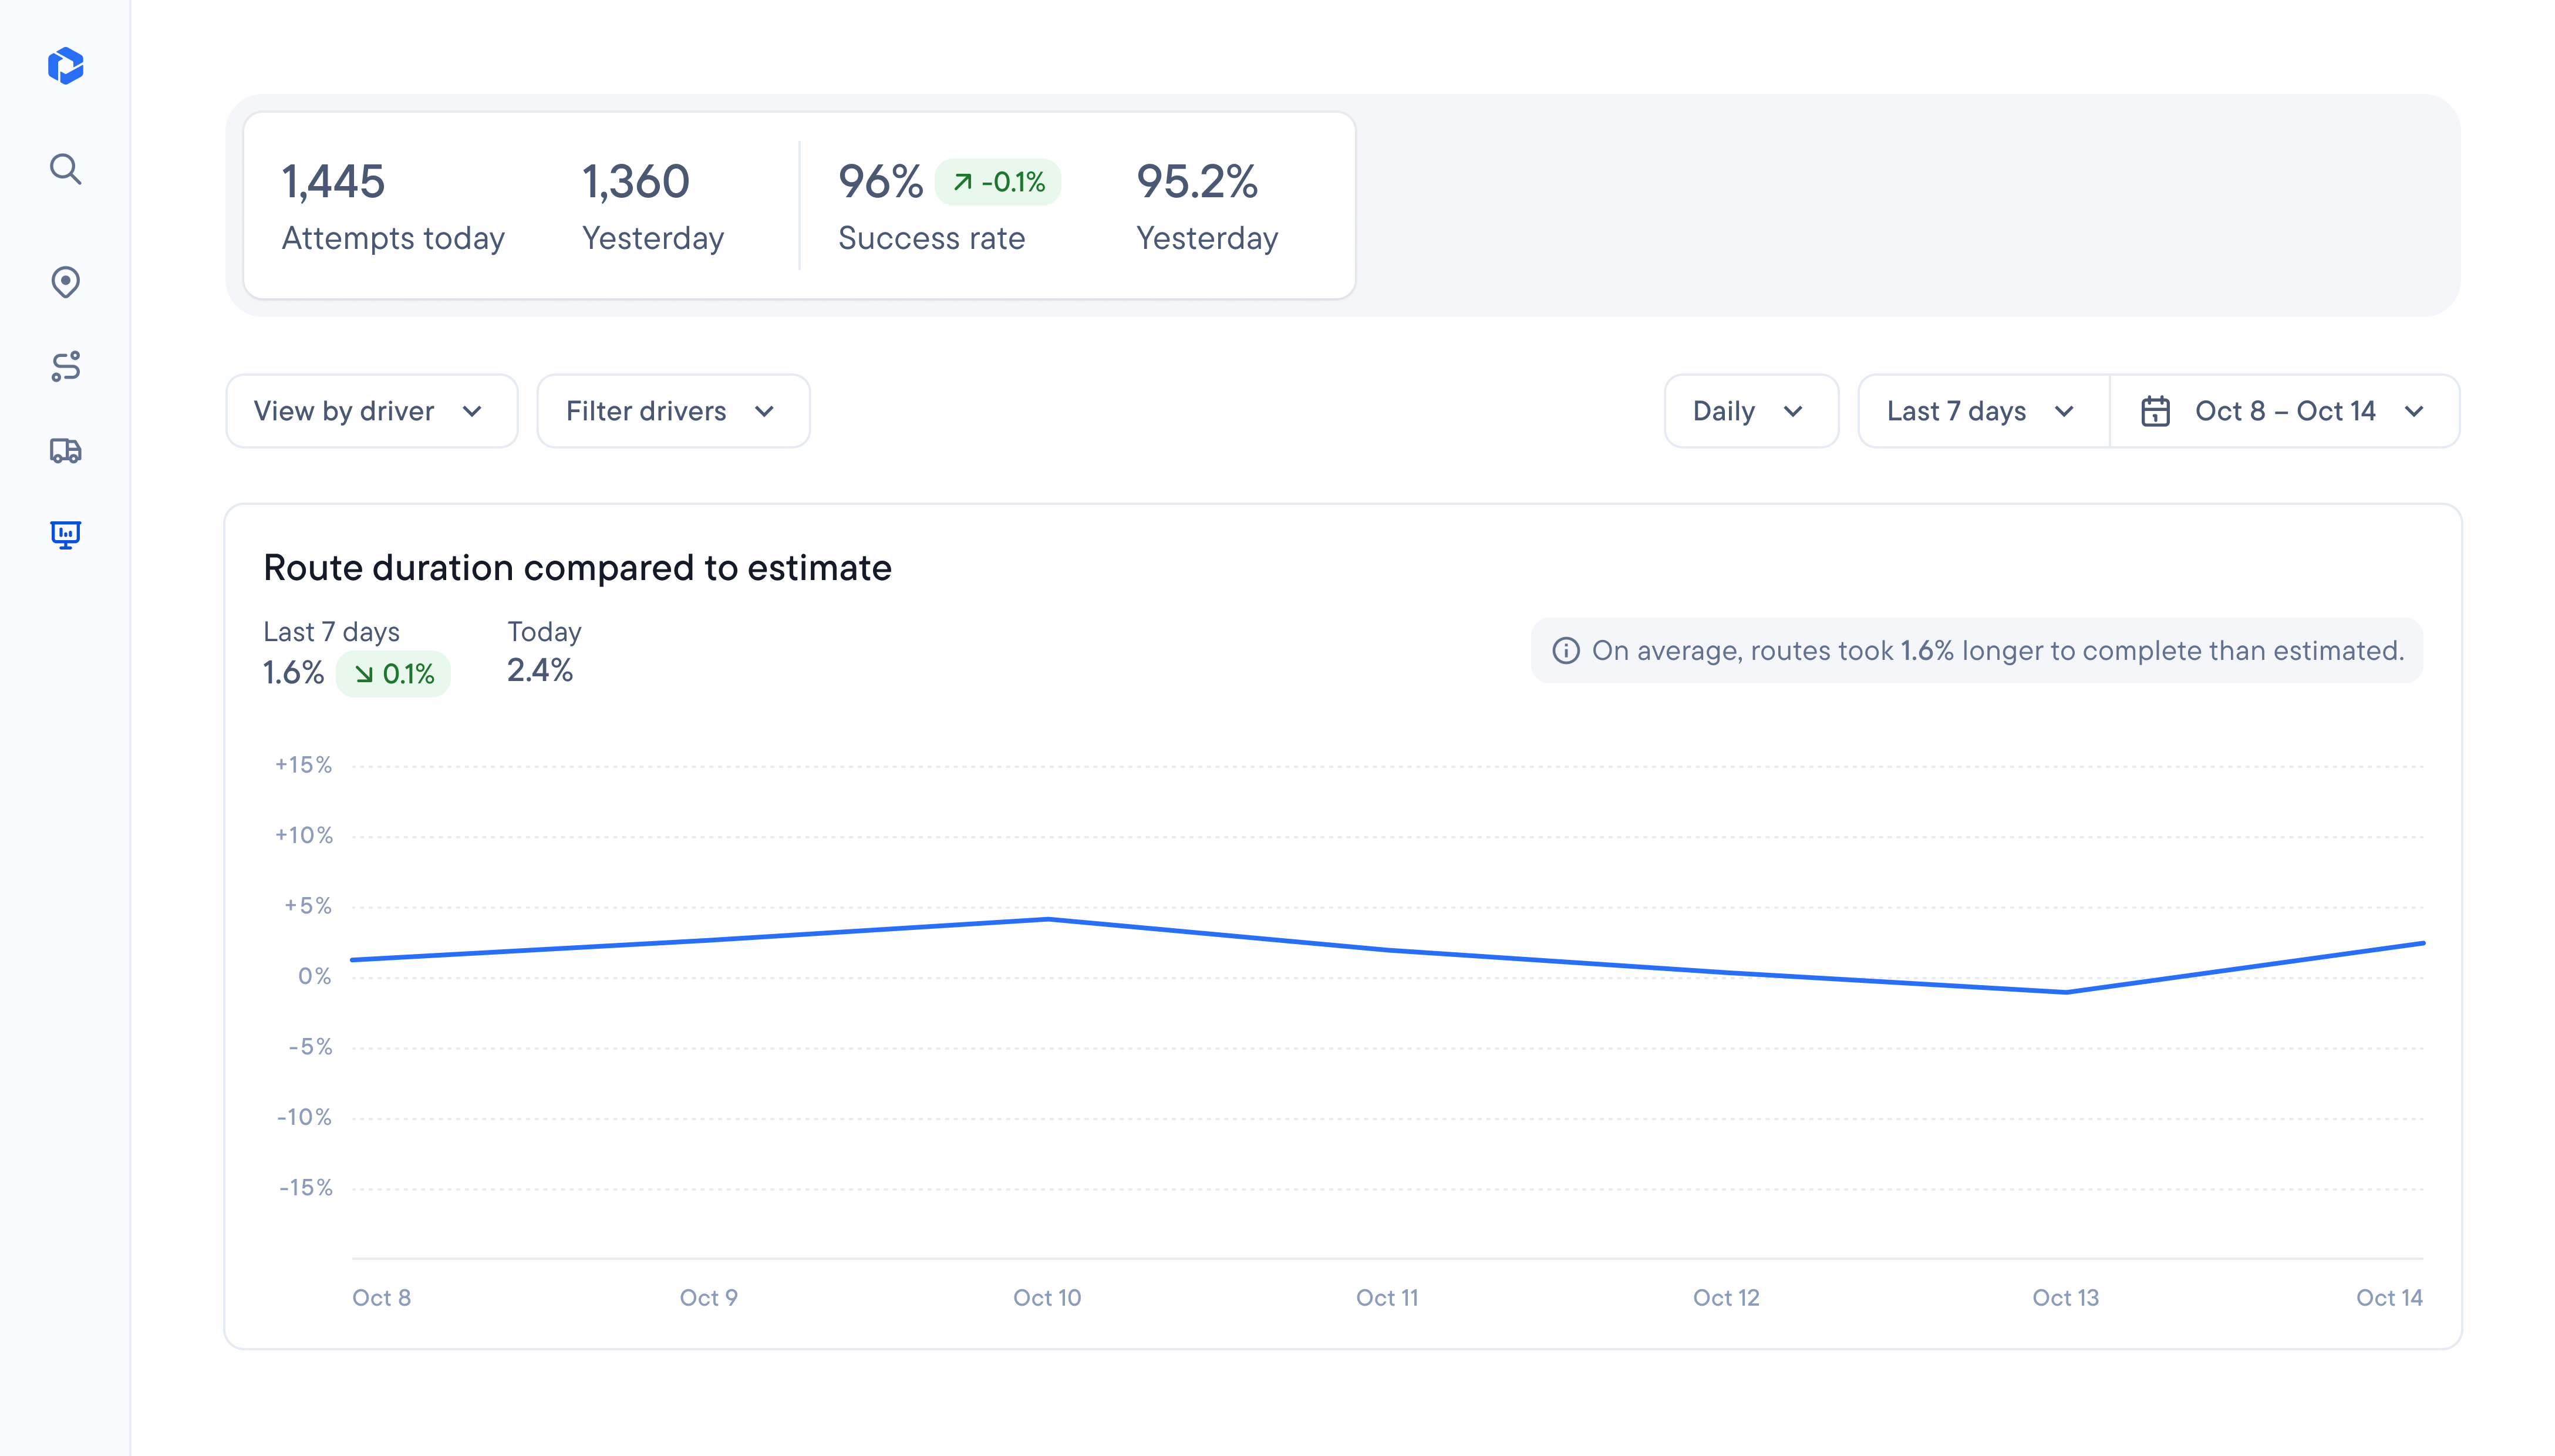Click the blue app logo icon

coord(66,66)
